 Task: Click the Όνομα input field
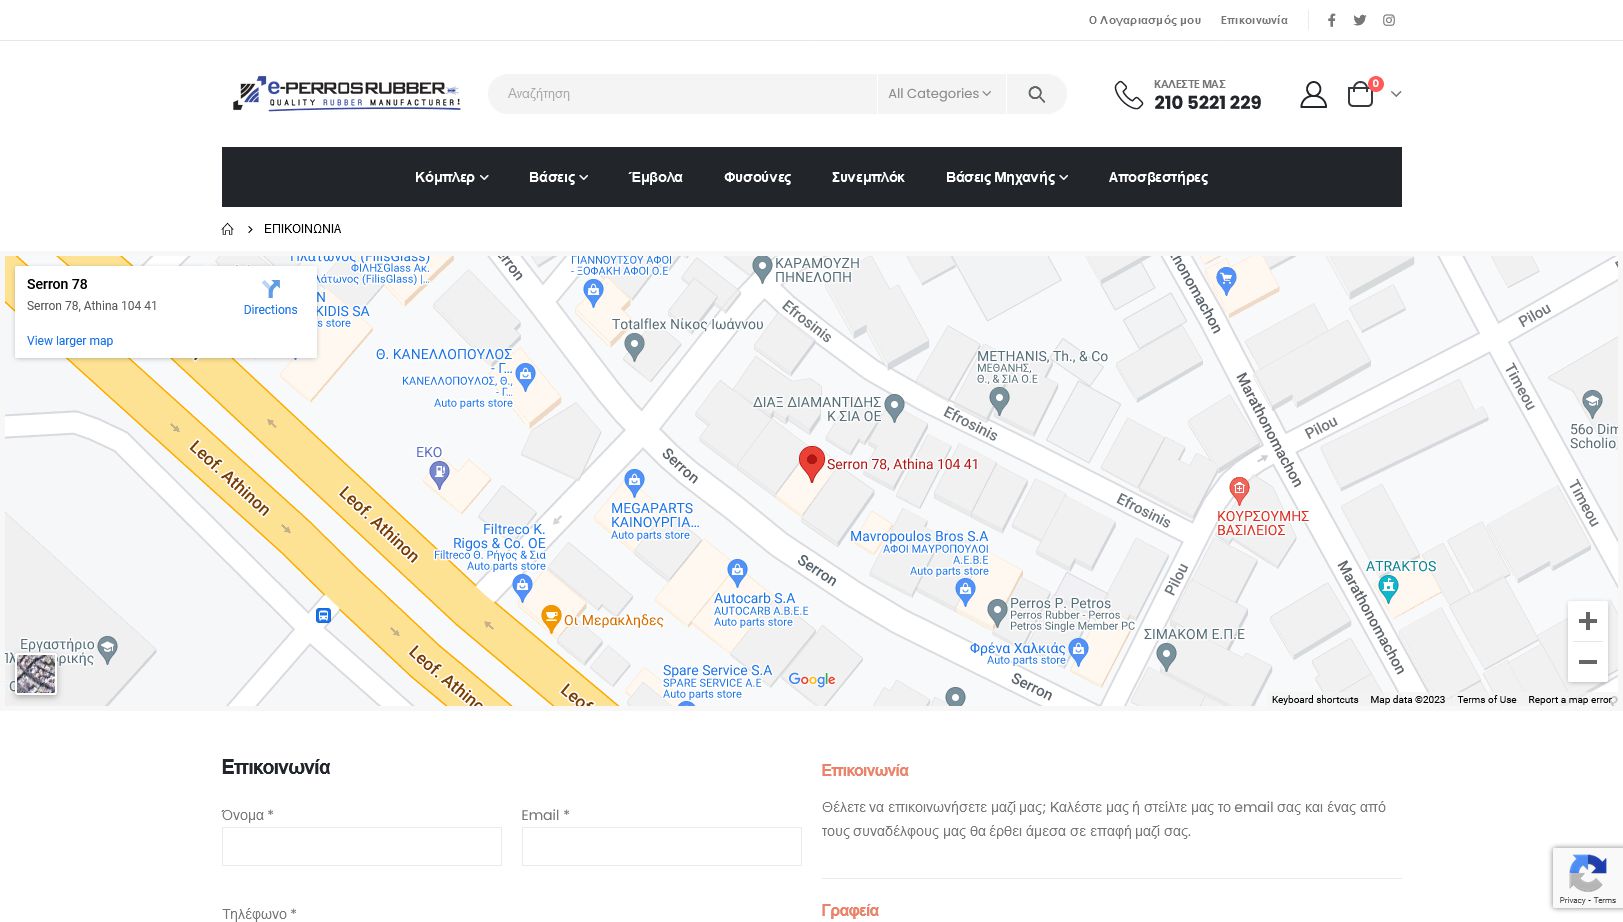(x=362, y=846)
